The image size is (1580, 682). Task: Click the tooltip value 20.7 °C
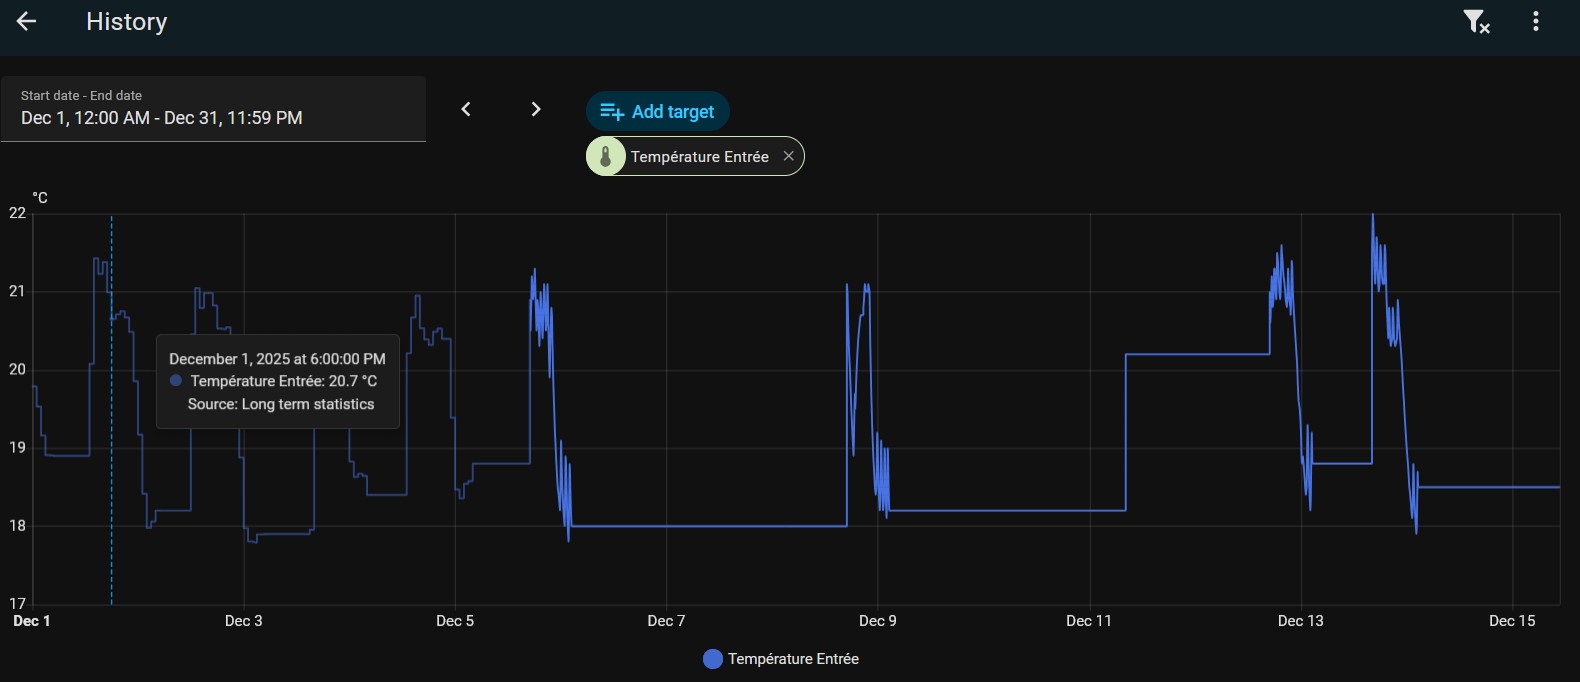353,381
